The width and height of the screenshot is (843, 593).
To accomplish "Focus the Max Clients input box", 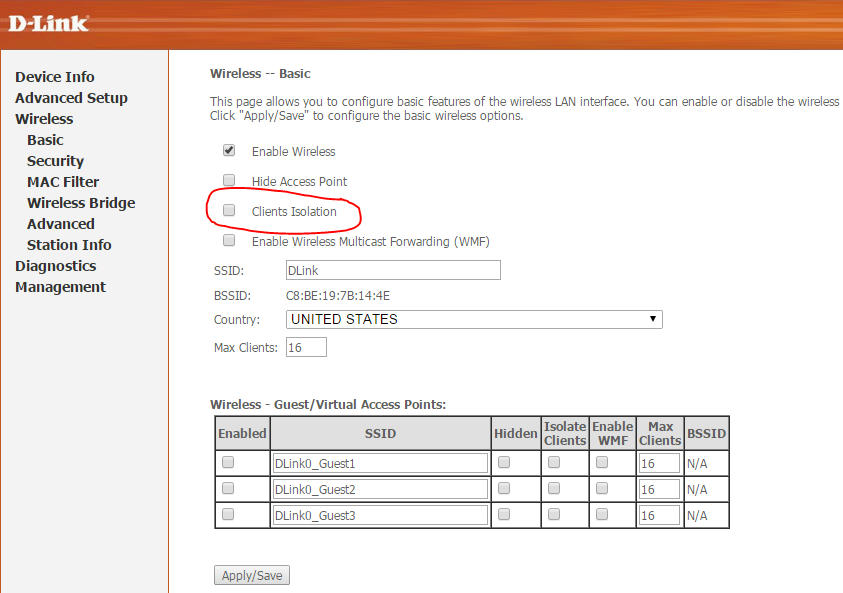I will pos(306,348).
